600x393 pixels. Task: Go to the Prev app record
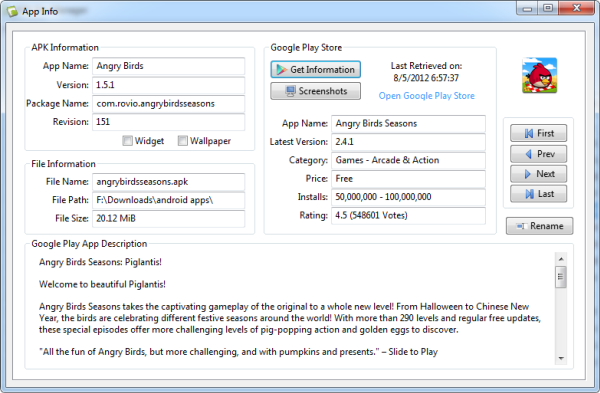pyautogui.click(x=538, y=154)
